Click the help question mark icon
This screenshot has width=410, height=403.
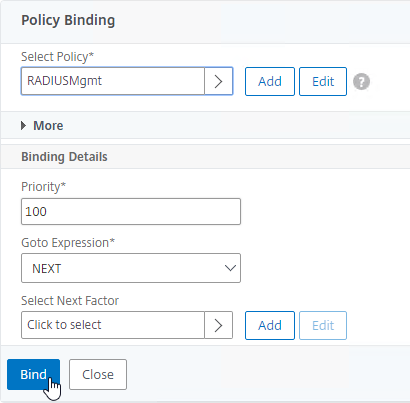pyautogui.click(x=361, y=82)
